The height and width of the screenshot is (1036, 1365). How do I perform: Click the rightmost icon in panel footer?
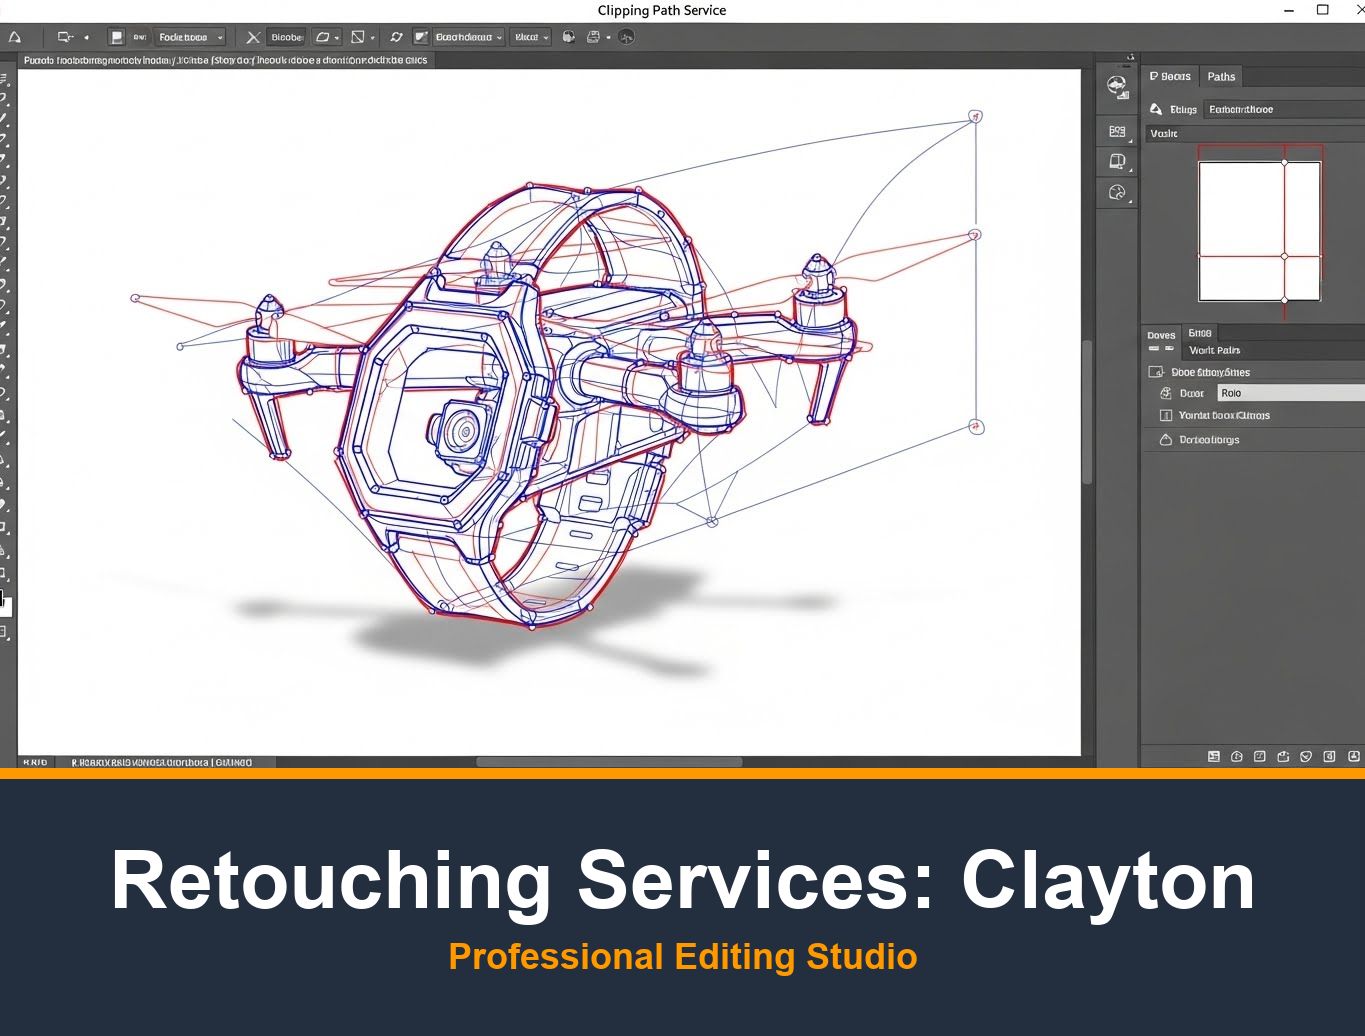(1354, 757)
